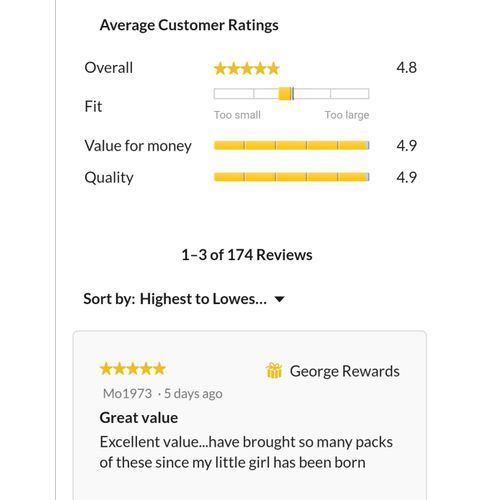Click the Fit slider yellow marker
Image resolution: width=500 pixels, height=500 pixels.
[285, 94]
